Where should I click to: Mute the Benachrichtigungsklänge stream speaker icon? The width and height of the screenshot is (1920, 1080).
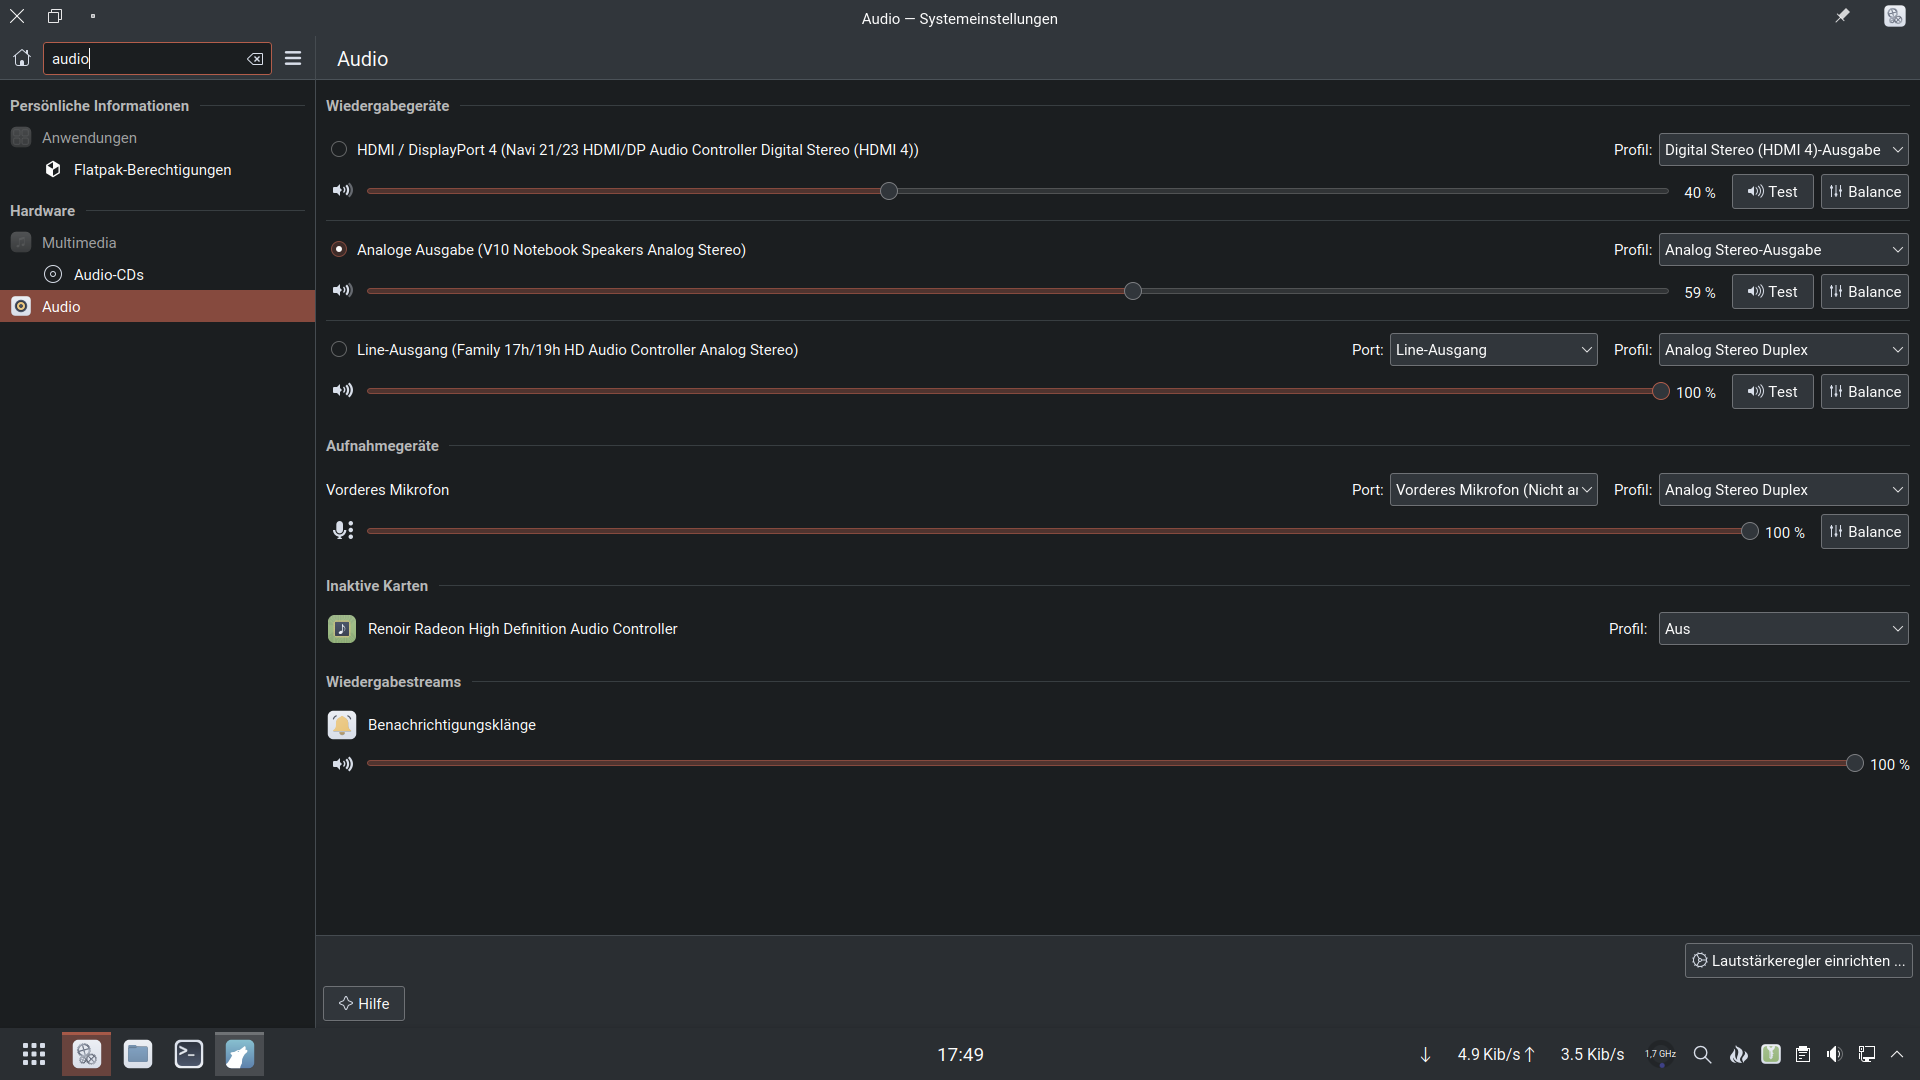click(x=342, y=764)
